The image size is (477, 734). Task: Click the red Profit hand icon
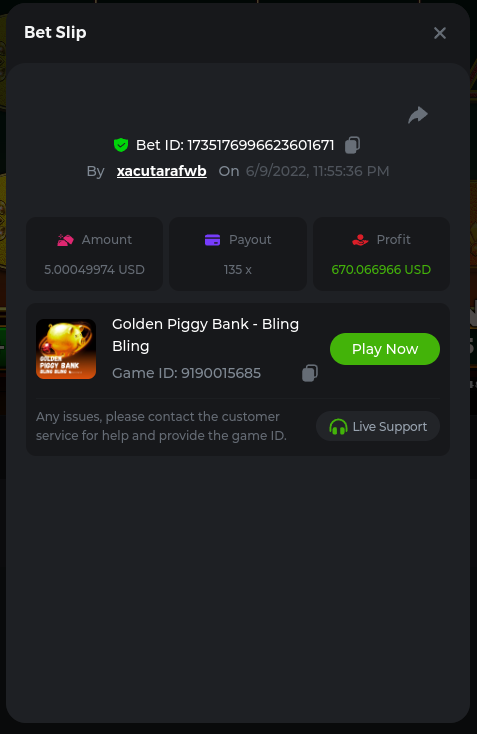(360, 240)
